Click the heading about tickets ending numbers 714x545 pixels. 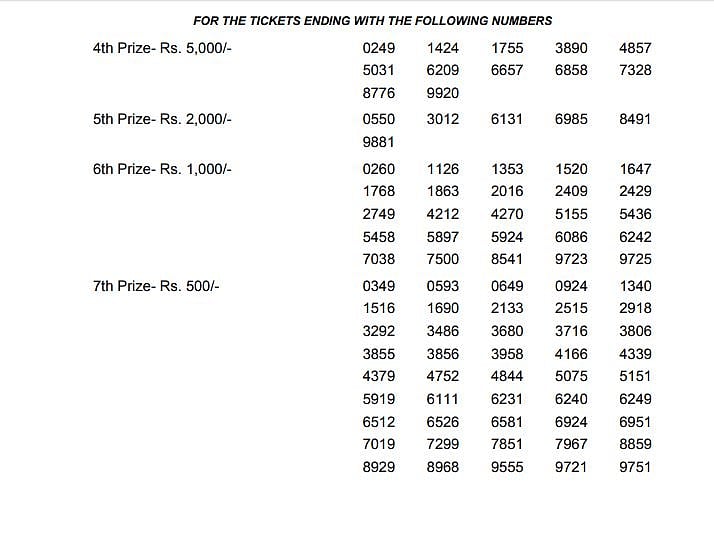click(x=372, y=20)
